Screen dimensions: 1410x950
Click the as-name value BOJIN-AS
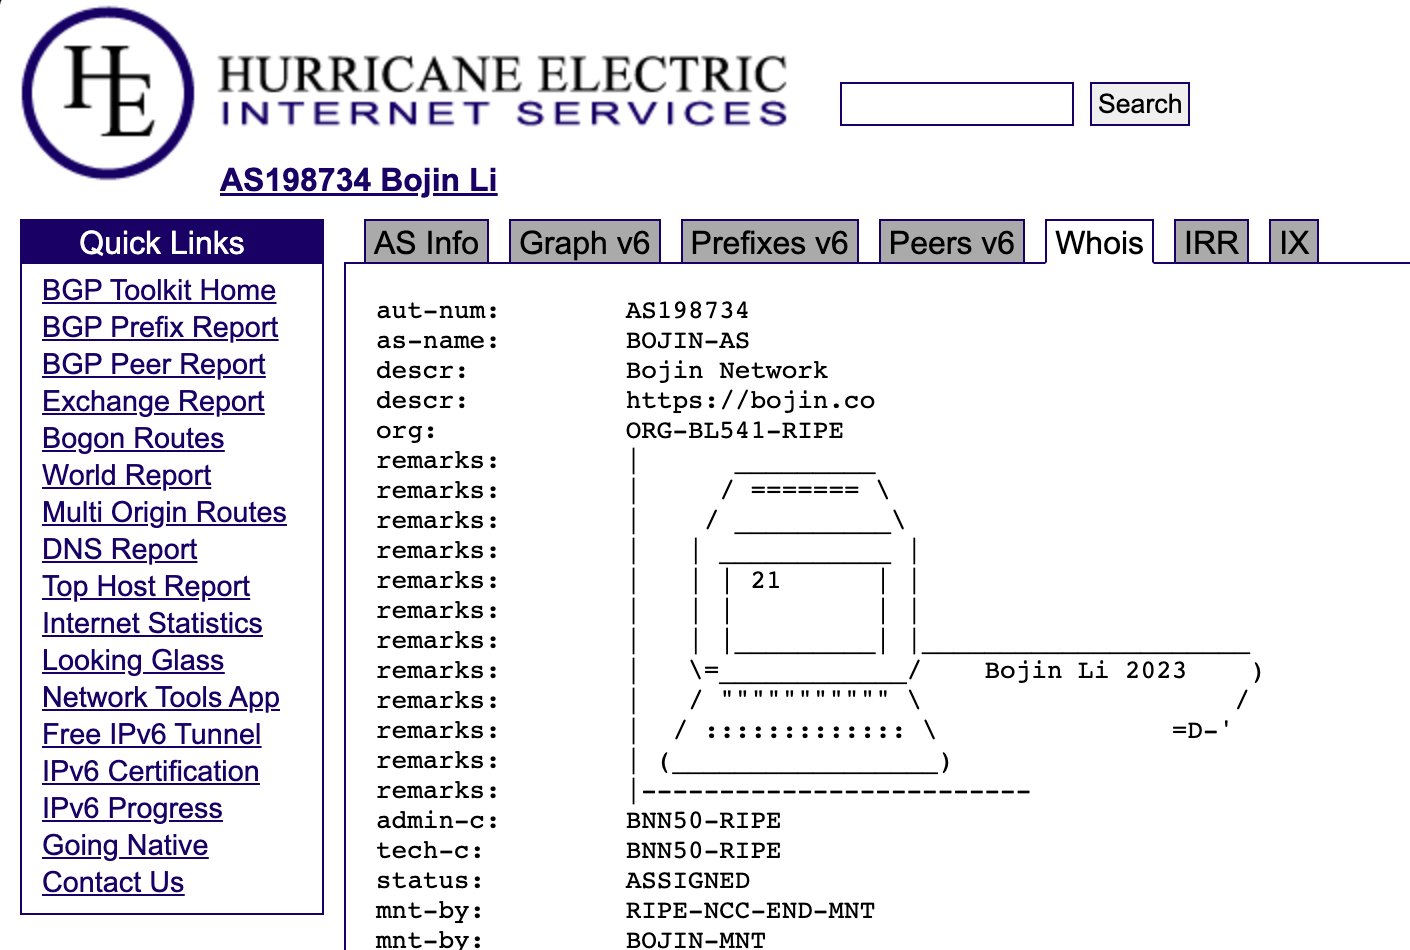click(x=687, y=340)
